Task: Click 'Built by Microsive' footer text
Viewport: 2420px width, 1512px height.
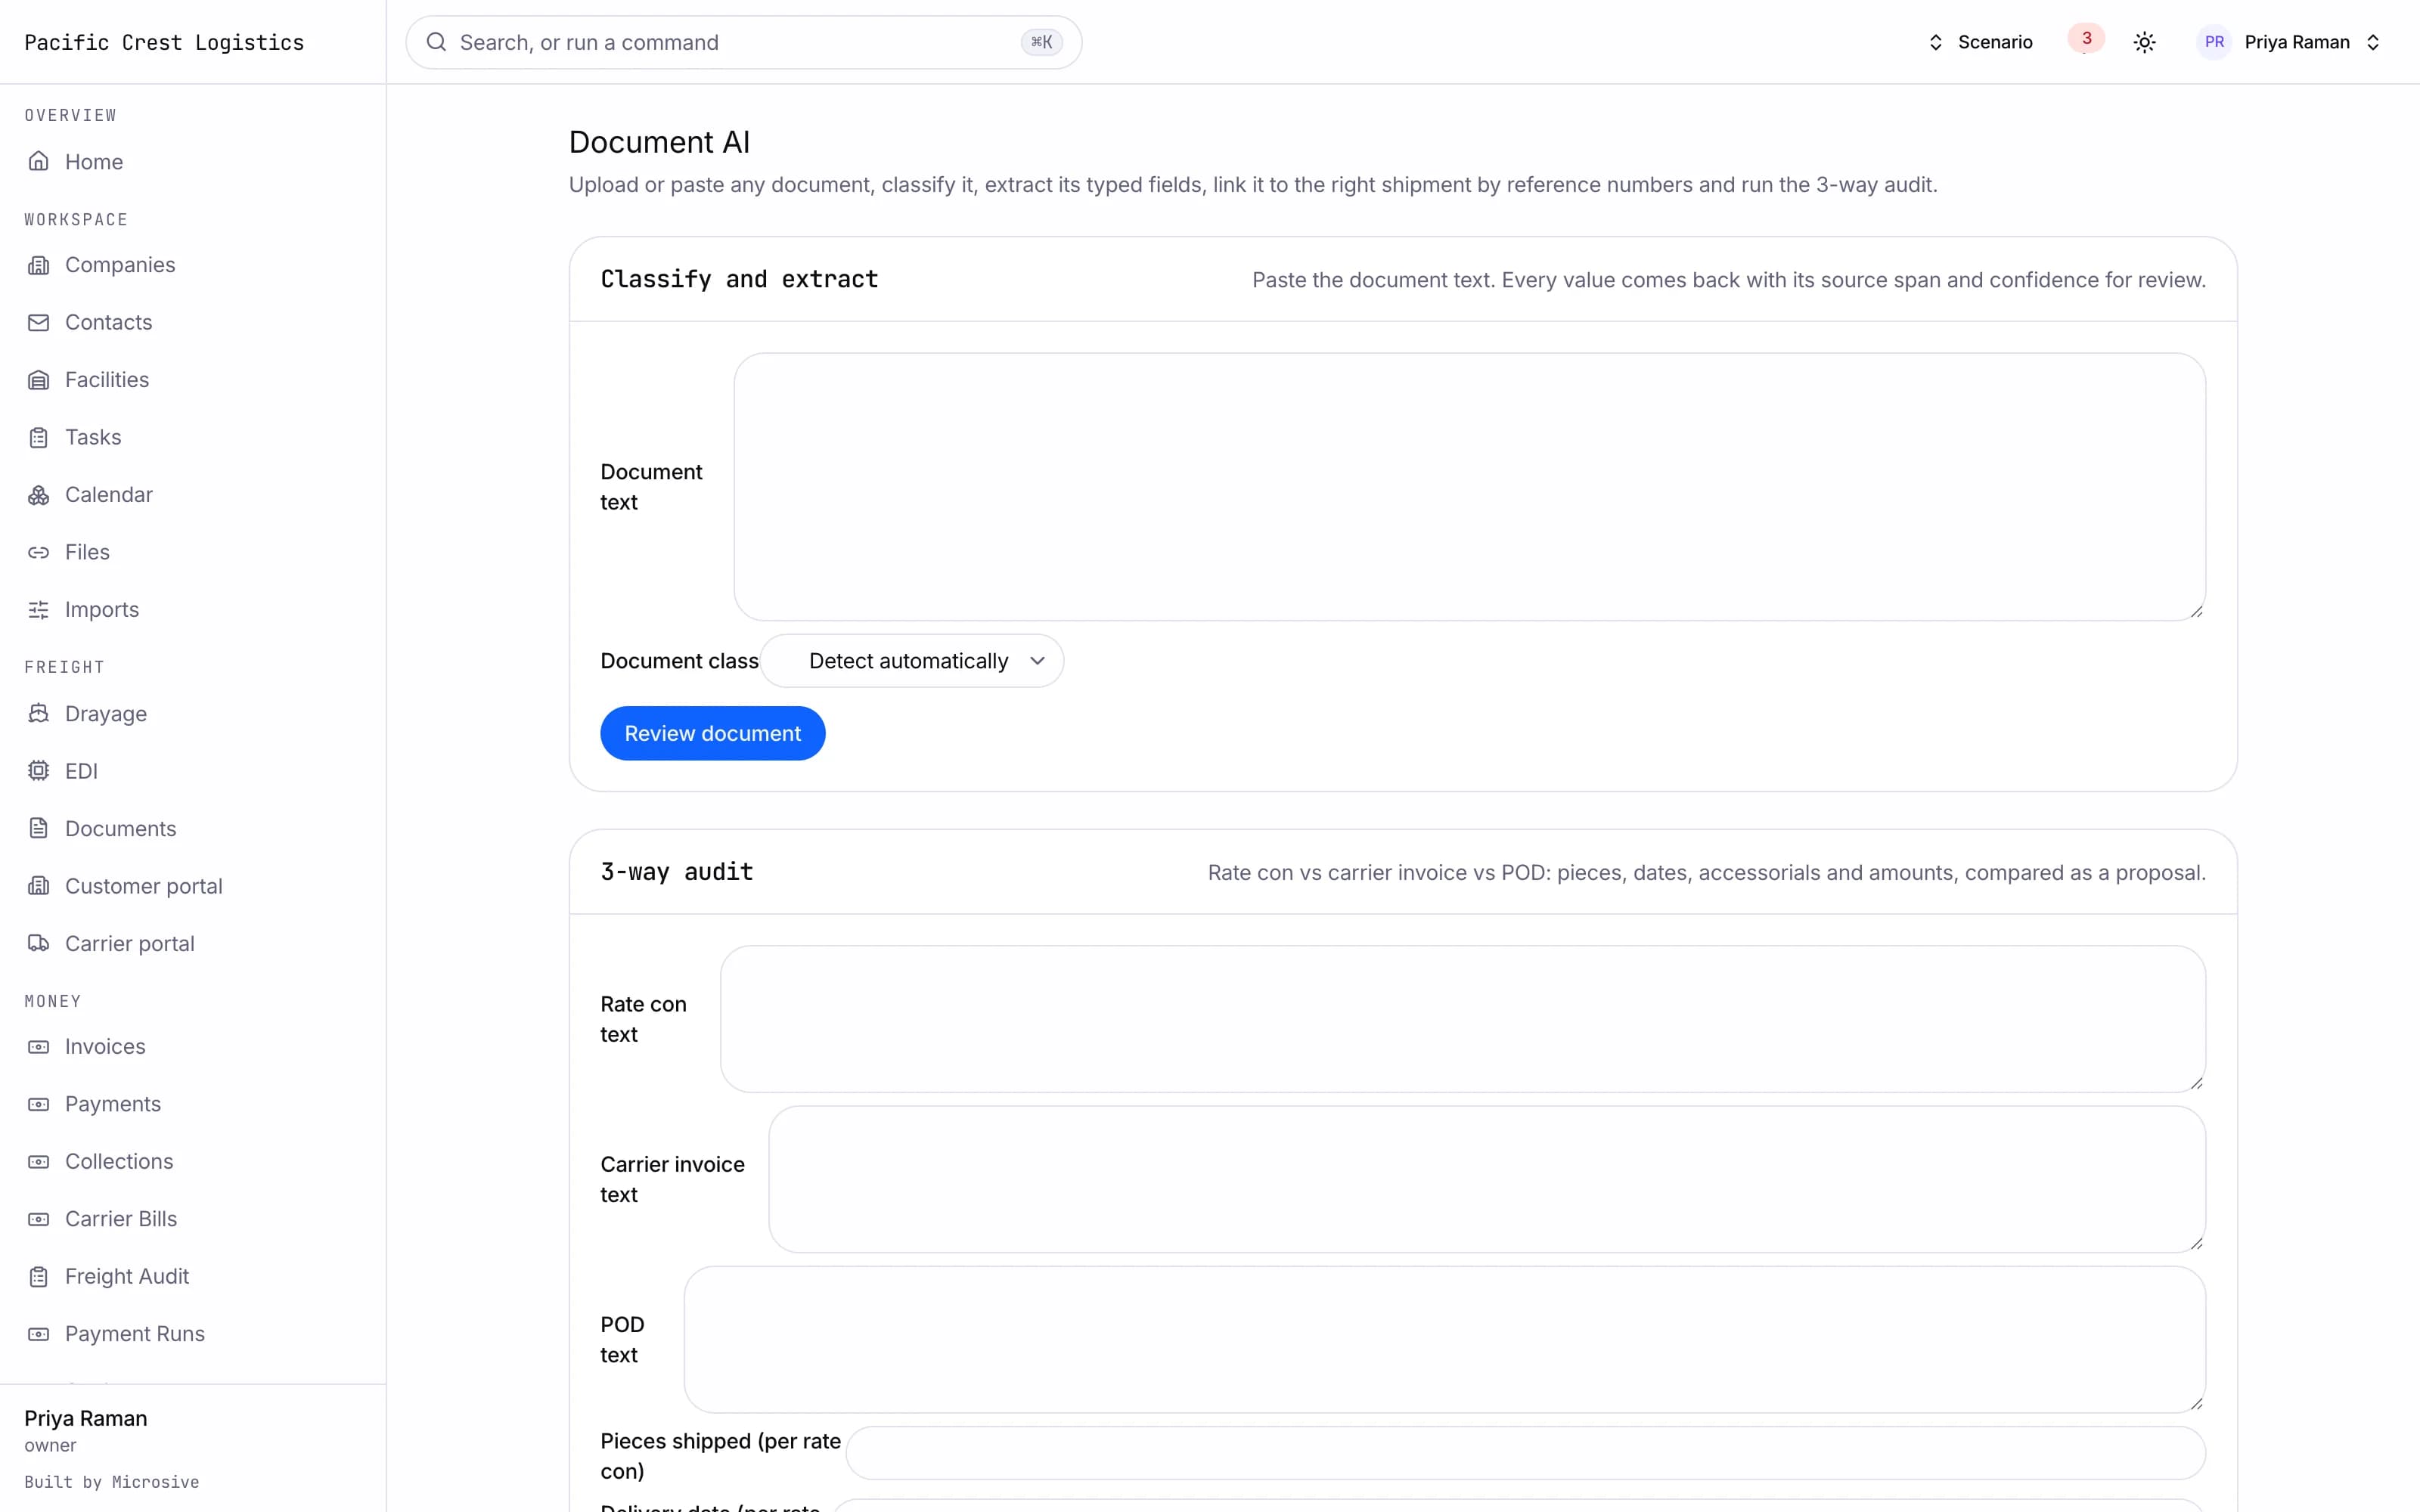Action: click(112, 1481)
